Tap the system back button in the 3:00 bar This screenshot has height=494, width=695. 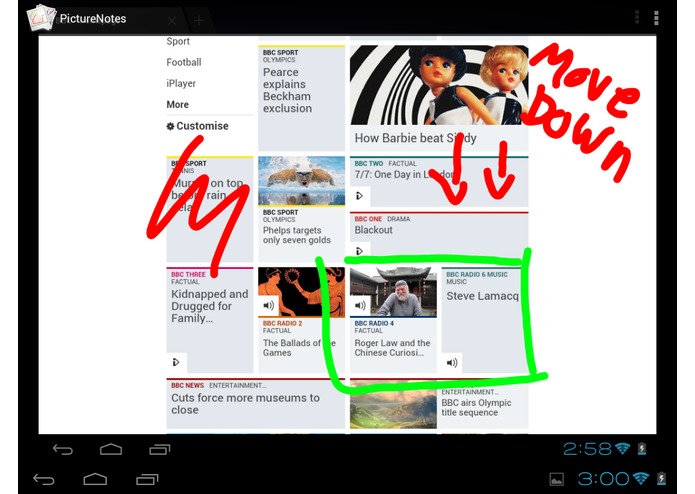pos(44,479)
